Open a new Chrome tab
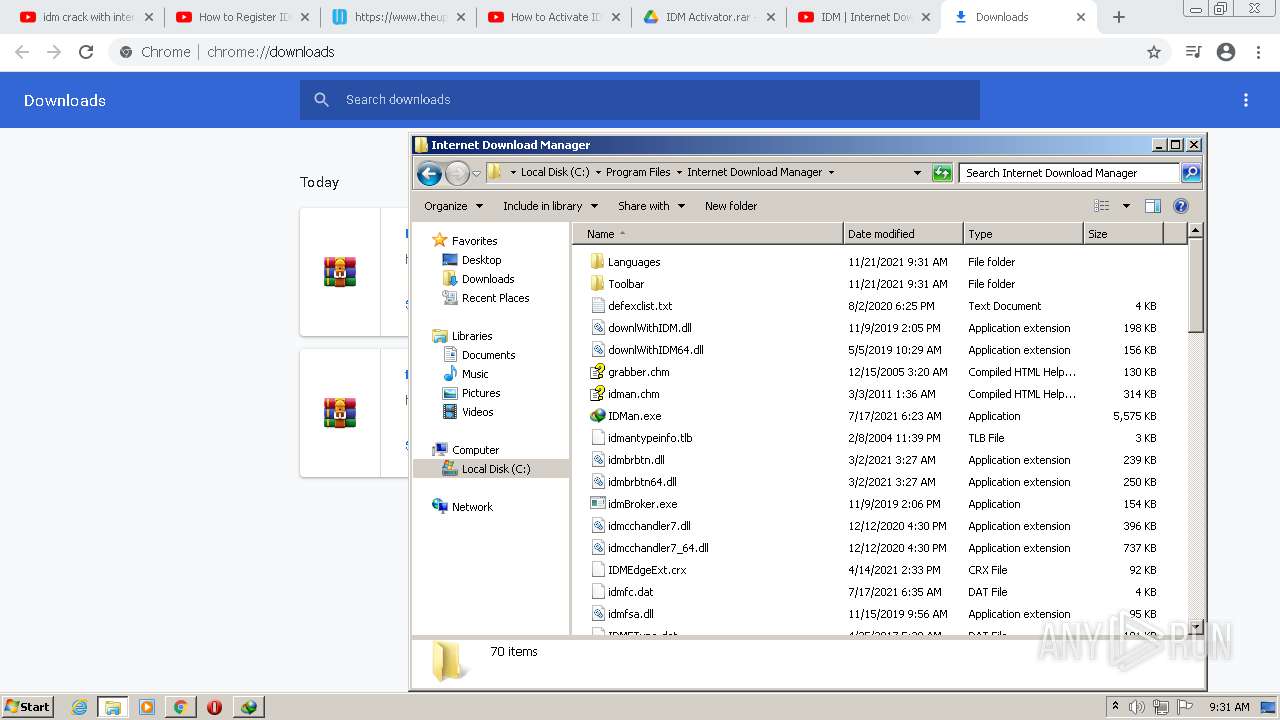Viewport: 1280px width, 720px height. 1119,17
